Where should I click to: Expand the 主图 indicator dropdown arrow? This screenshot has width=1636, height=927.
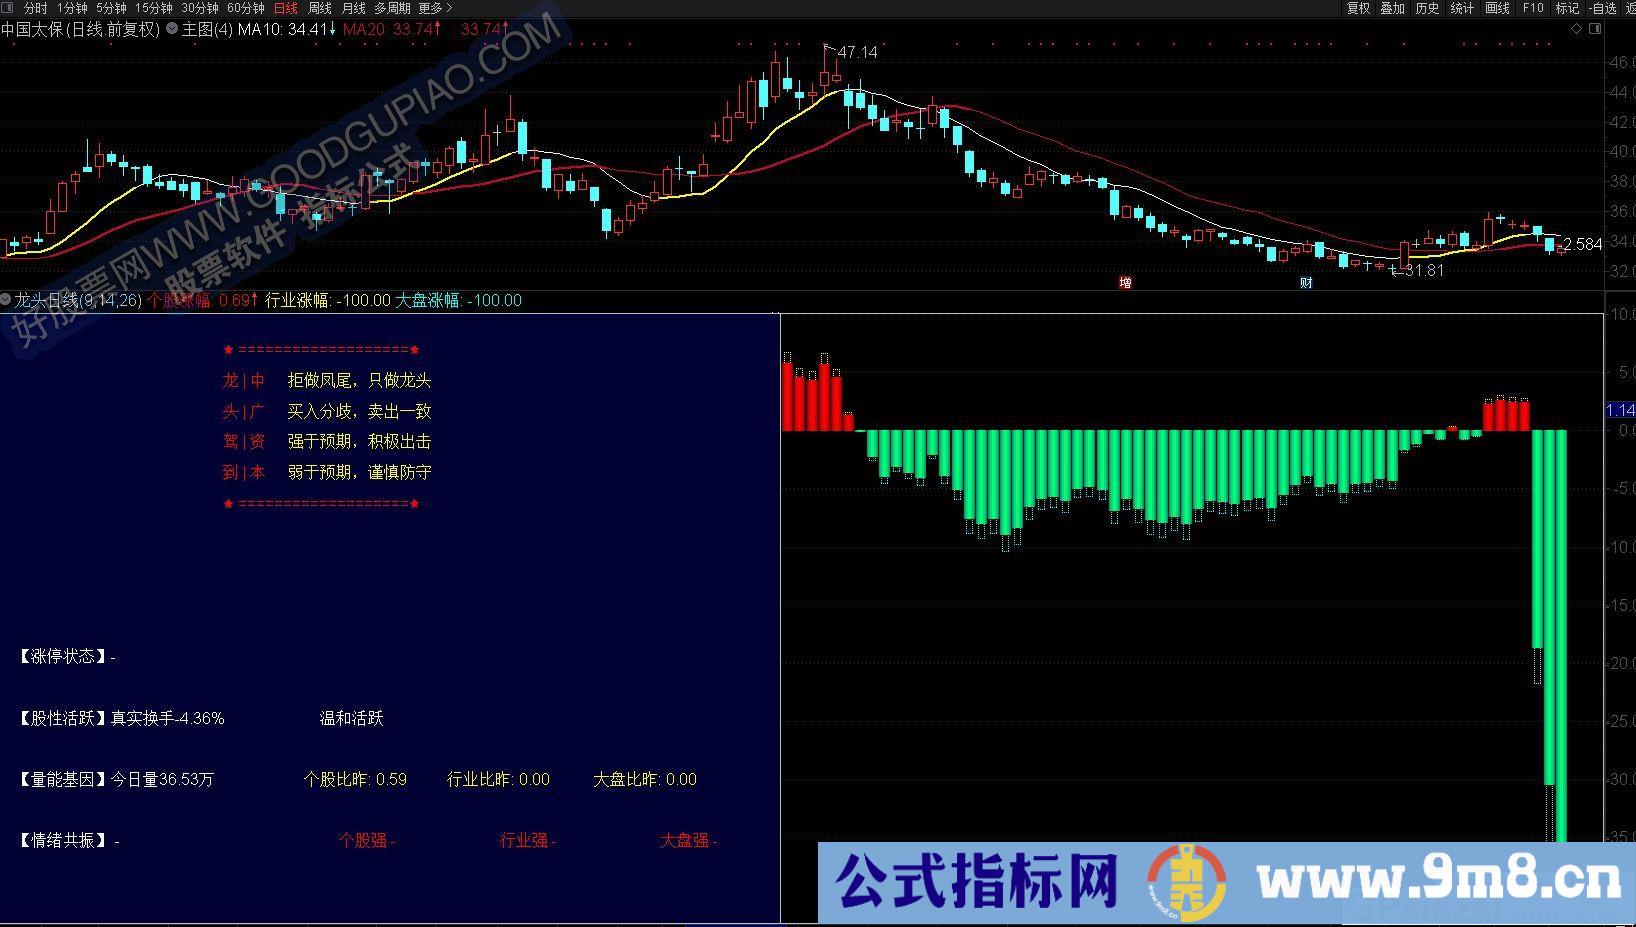[x=172, y=29]
